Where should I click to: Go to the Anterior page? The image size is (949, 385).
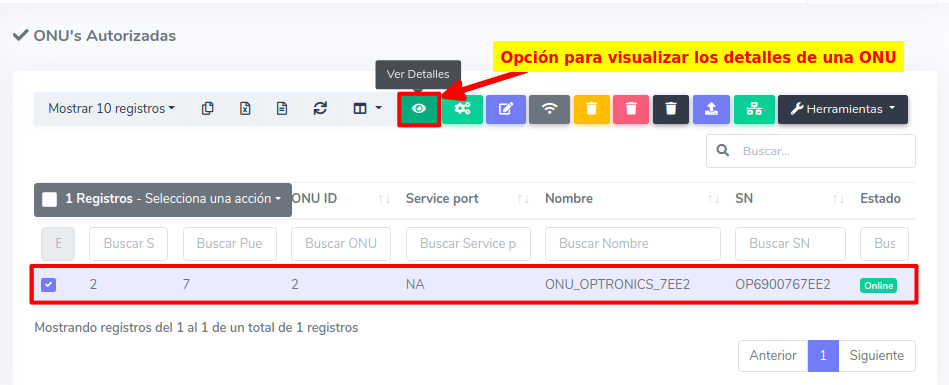773,355
